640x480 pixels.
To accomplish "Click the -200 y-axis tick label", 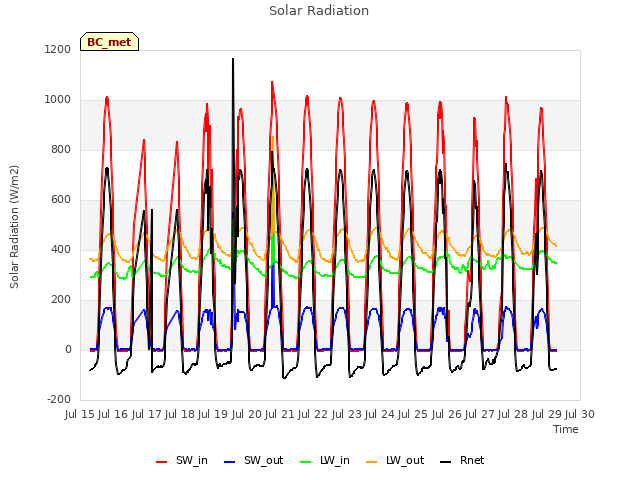I will [x=59, y=399].
